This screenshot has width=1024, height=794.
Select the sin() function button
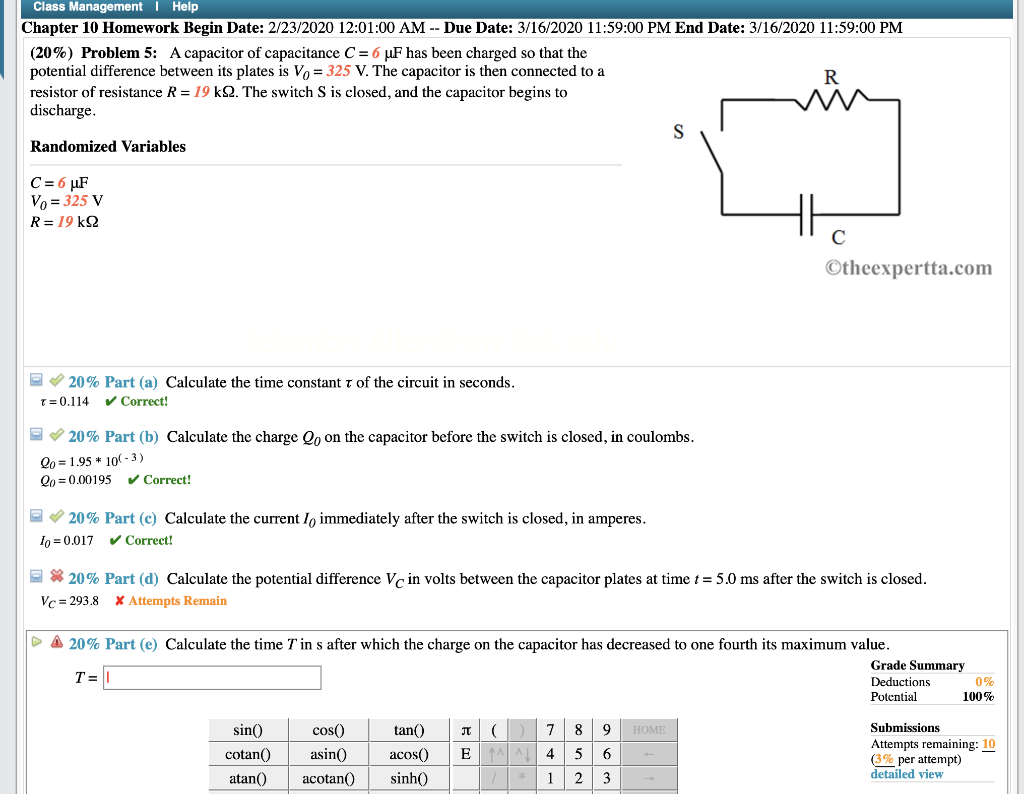click(247, 730)
